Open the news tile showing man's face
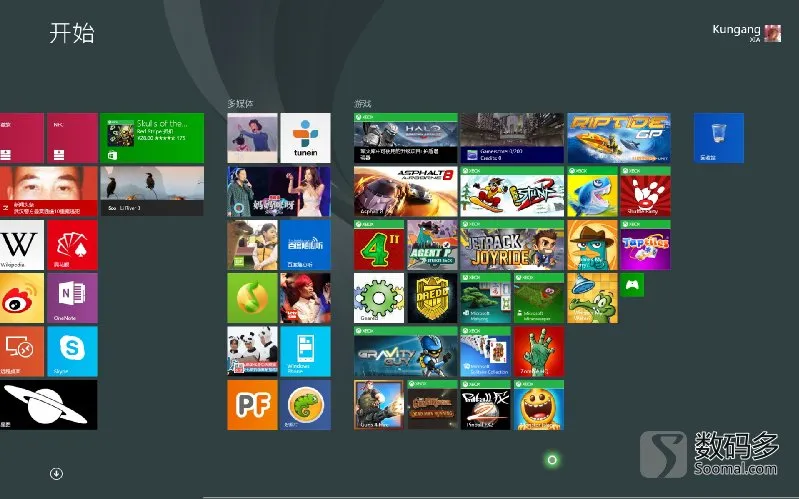 (x=48, y=191)
